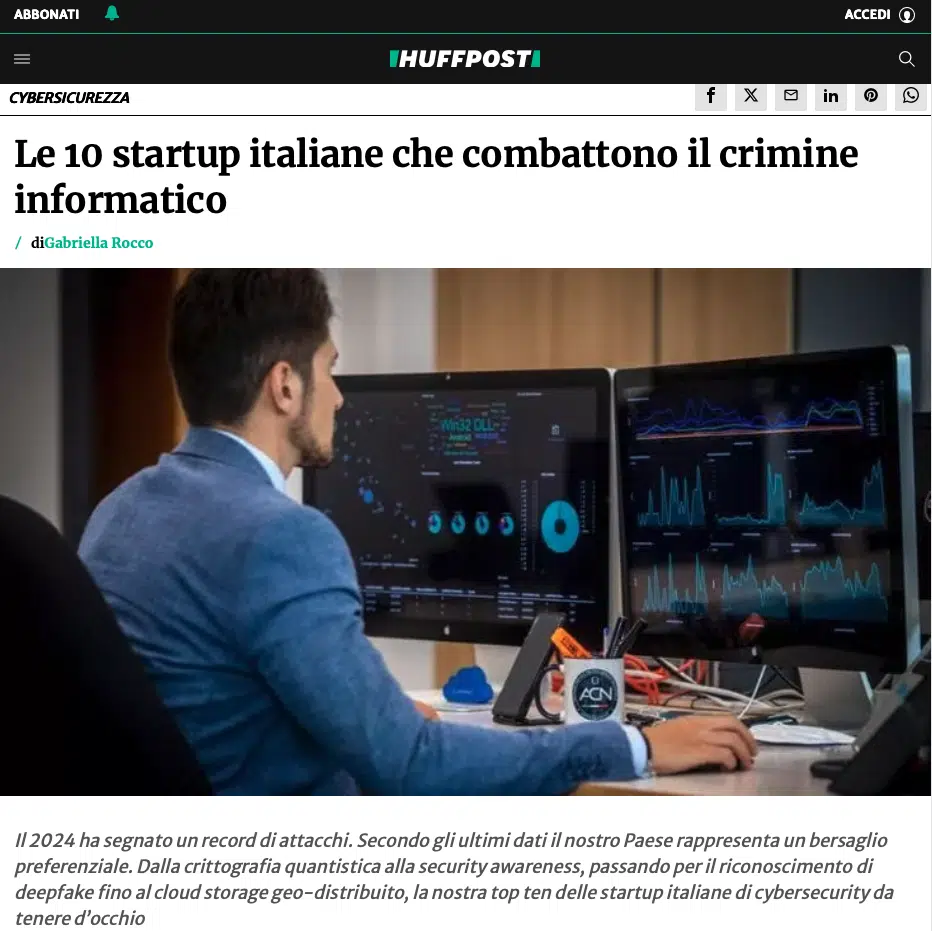Click the green notification bell icon
This screenshot has width=932, height=931.
[112, 14]
